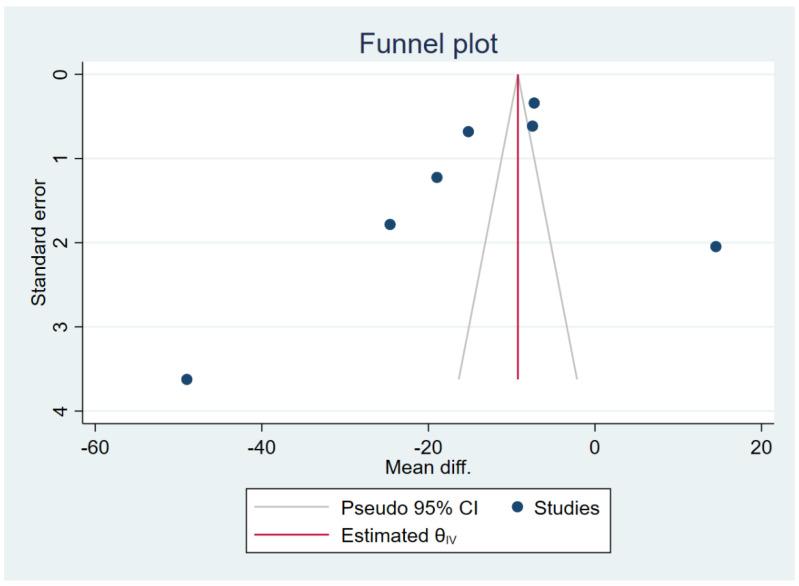Select the study point near mean diff. -49

click(186, 379)
